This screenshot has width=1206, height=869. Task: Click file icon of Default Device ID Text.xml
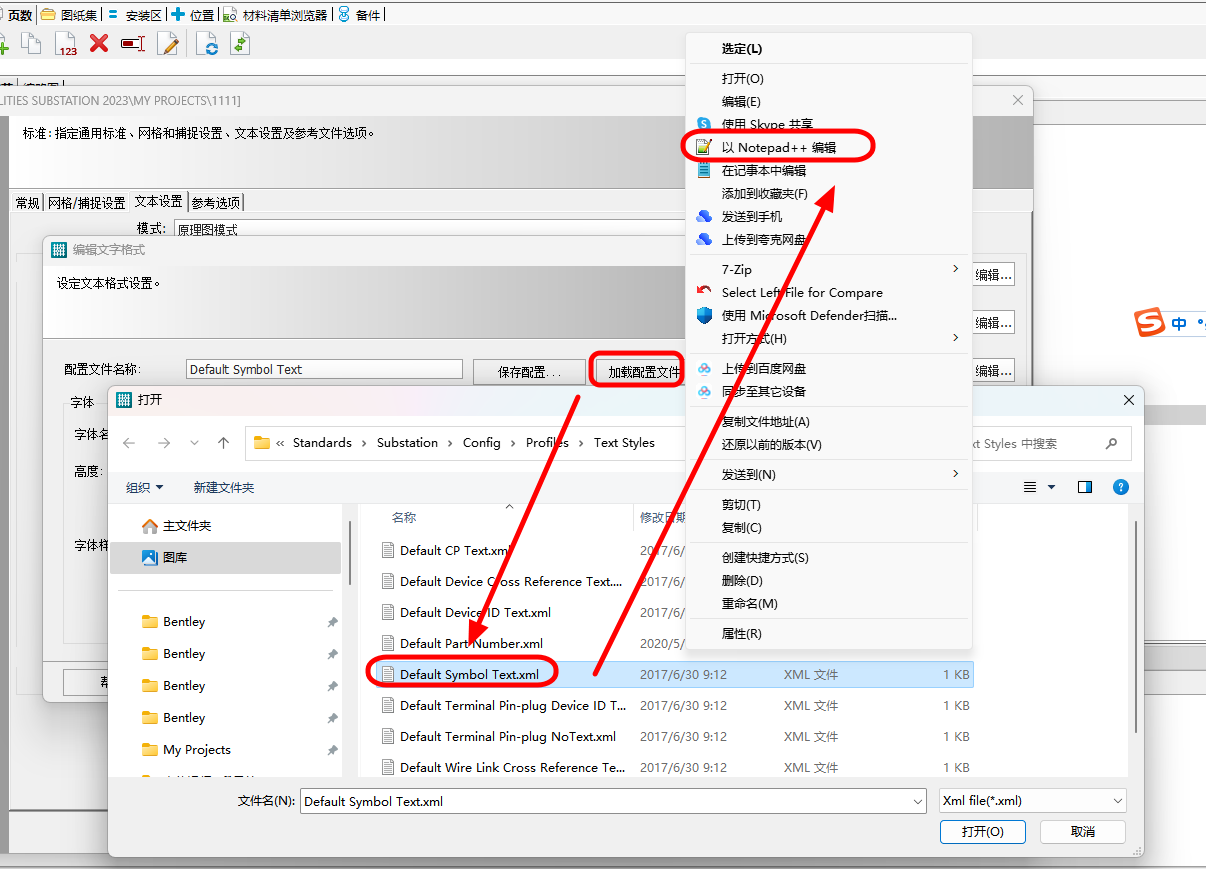click(x=389, y=612)
